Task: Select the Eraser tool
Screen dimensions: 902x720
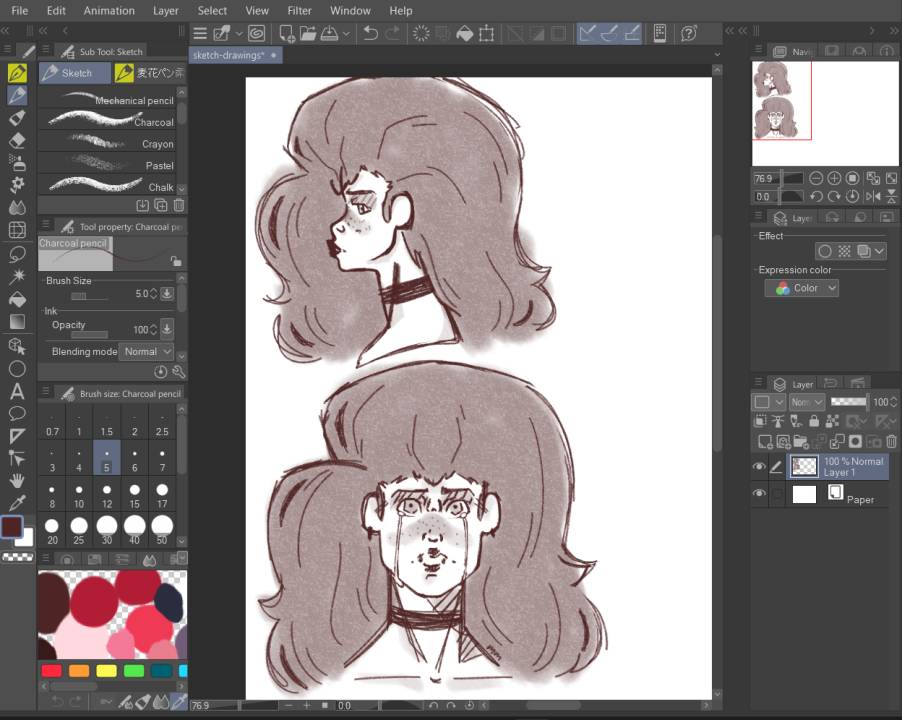Action: [x=17, y=140]
